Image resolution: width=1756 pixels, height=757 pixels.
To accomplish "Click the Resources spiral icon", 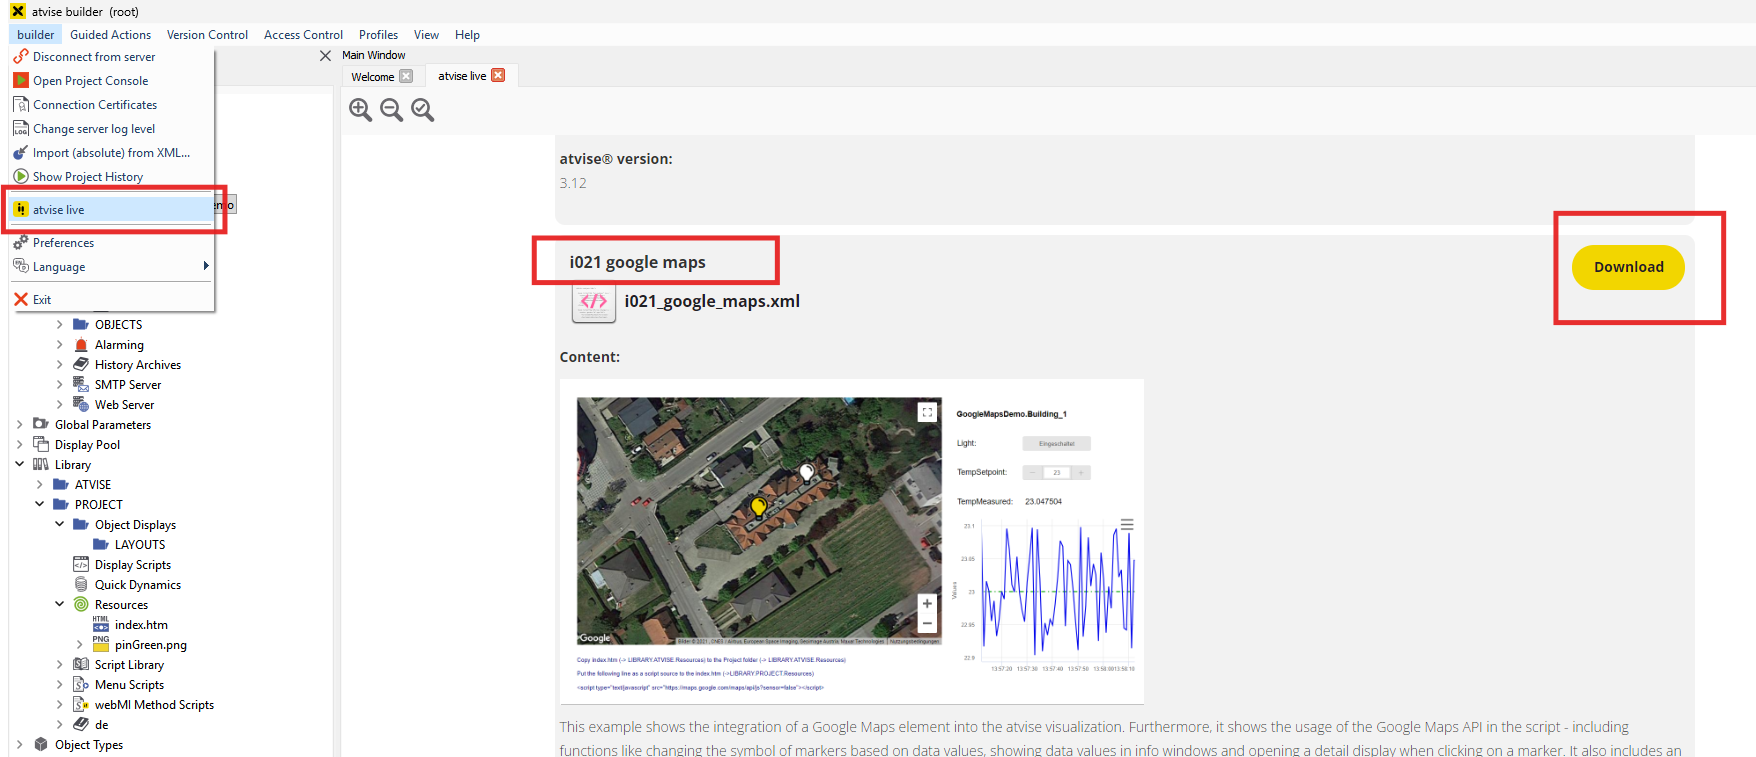I will click(x=81, y=605).
